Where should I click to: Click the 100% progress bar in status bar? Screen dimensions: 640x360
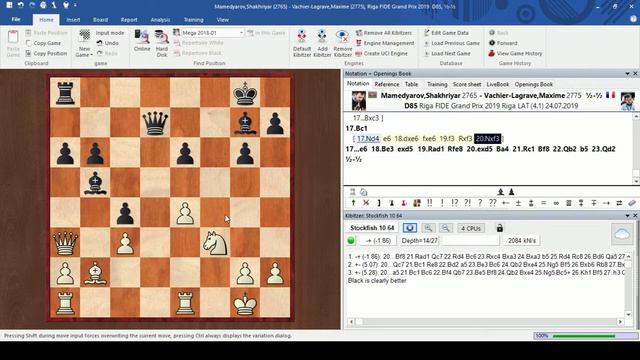[585, 336]
